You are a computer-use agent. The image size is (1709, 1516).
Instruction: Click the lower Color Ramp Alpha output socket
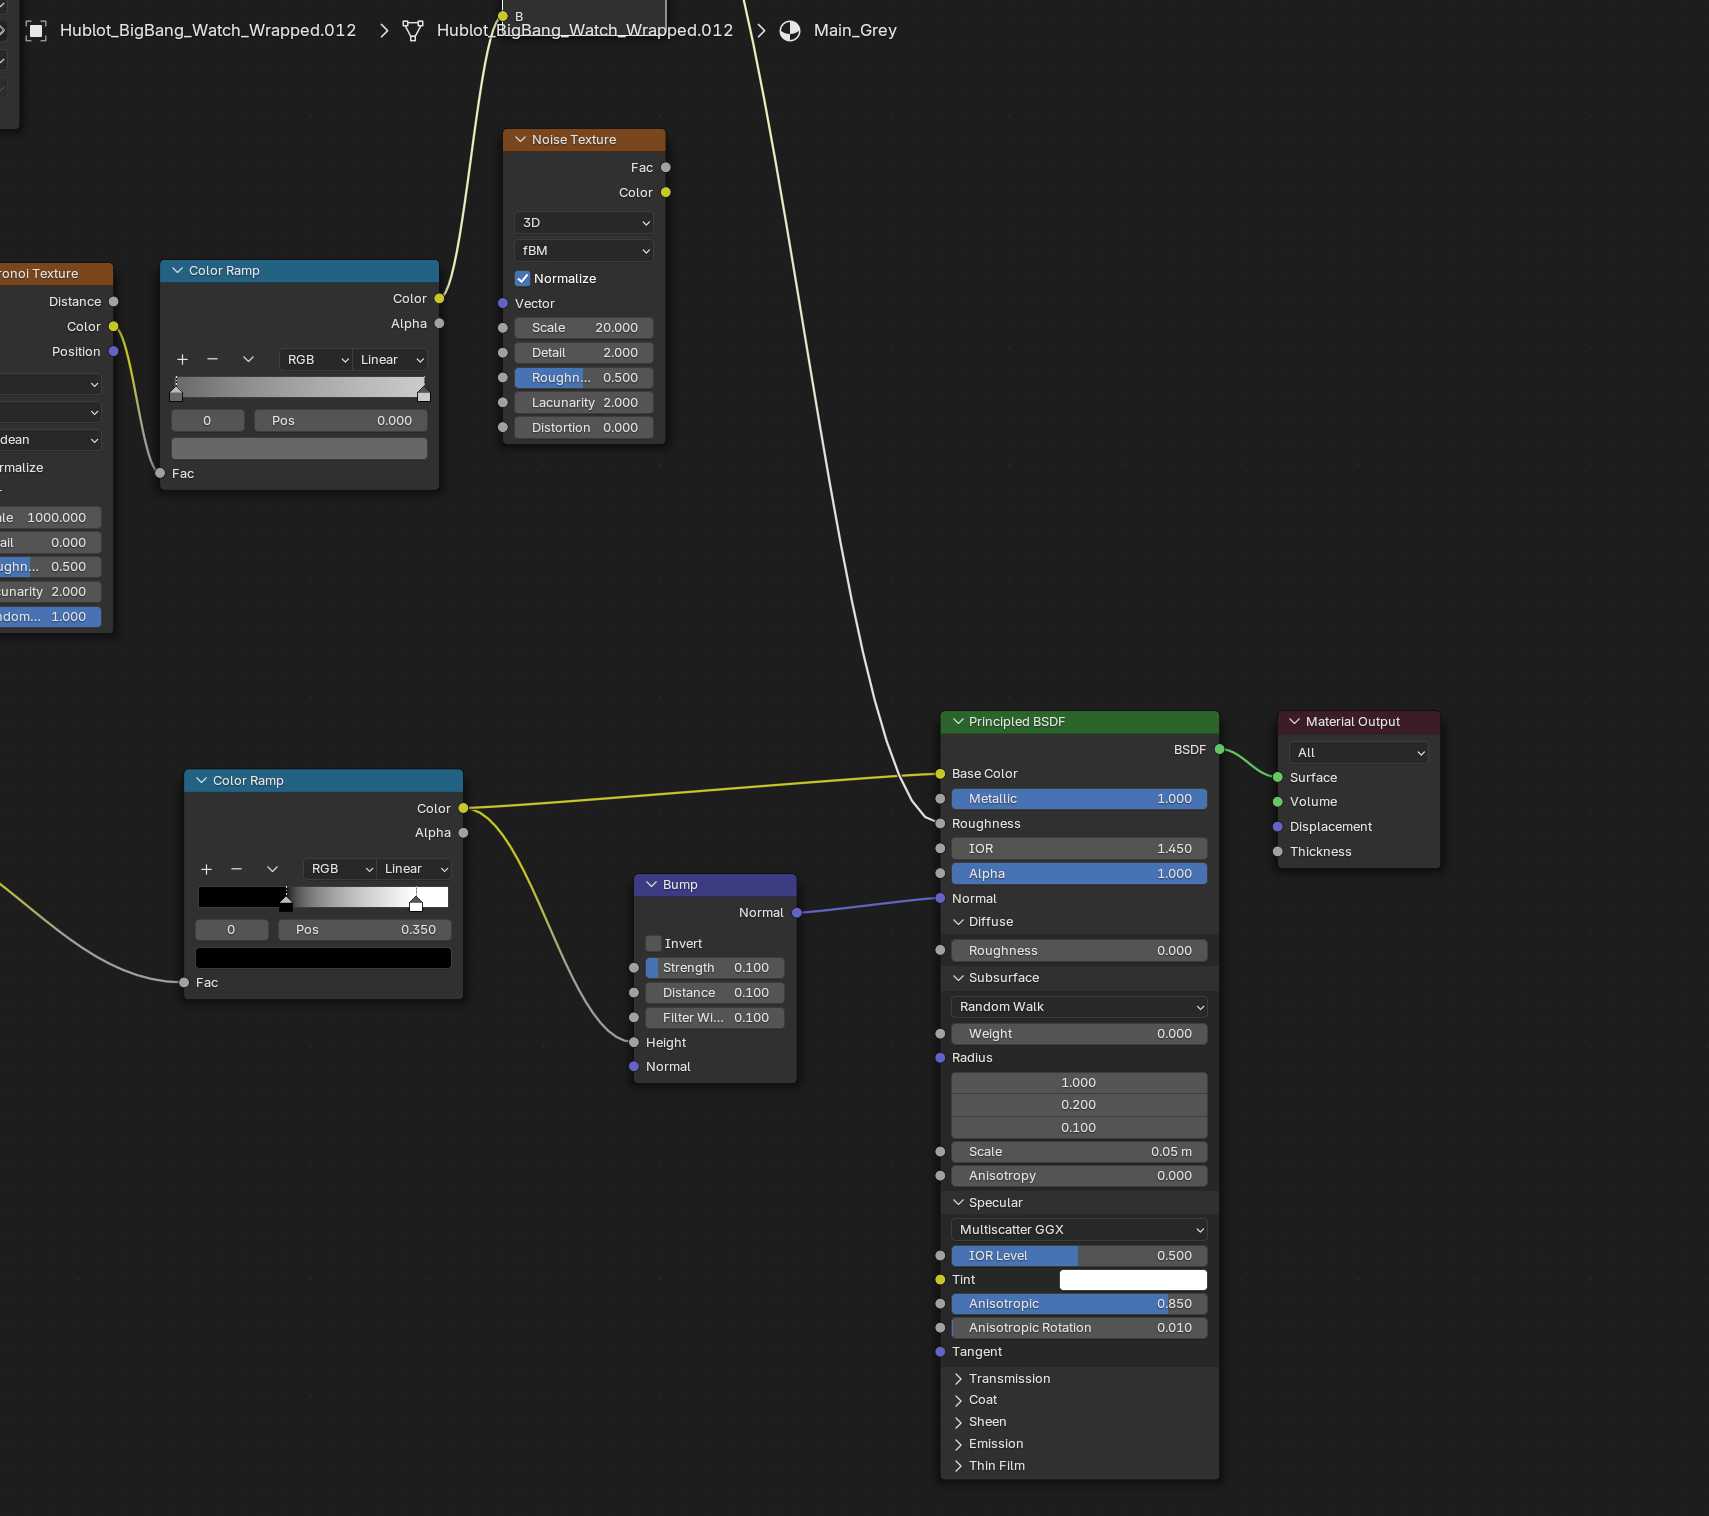463,832
